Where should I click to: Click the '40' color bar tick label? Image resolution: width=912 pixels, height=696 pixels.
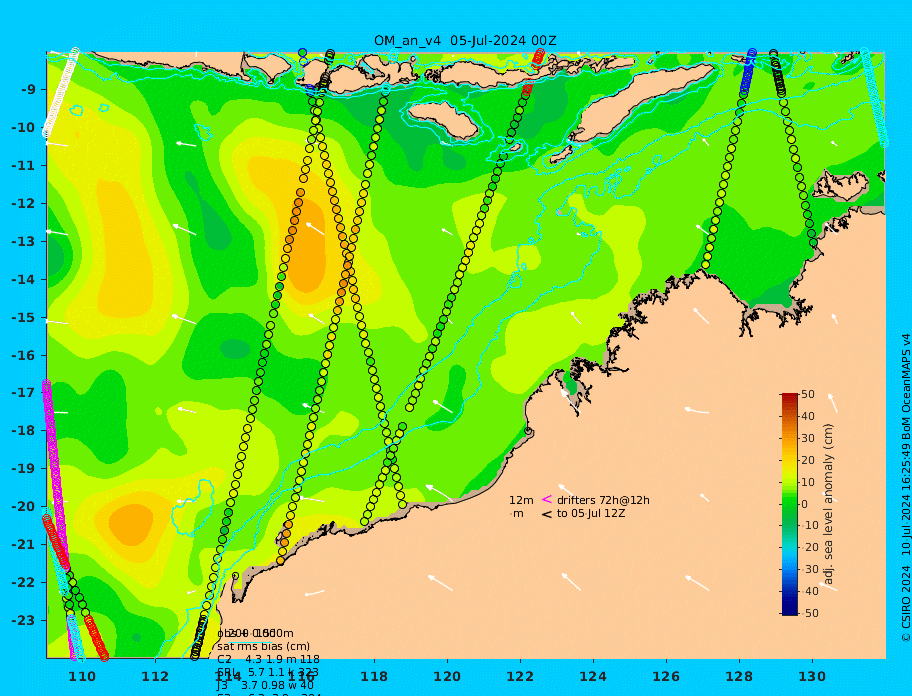point(808,416)
